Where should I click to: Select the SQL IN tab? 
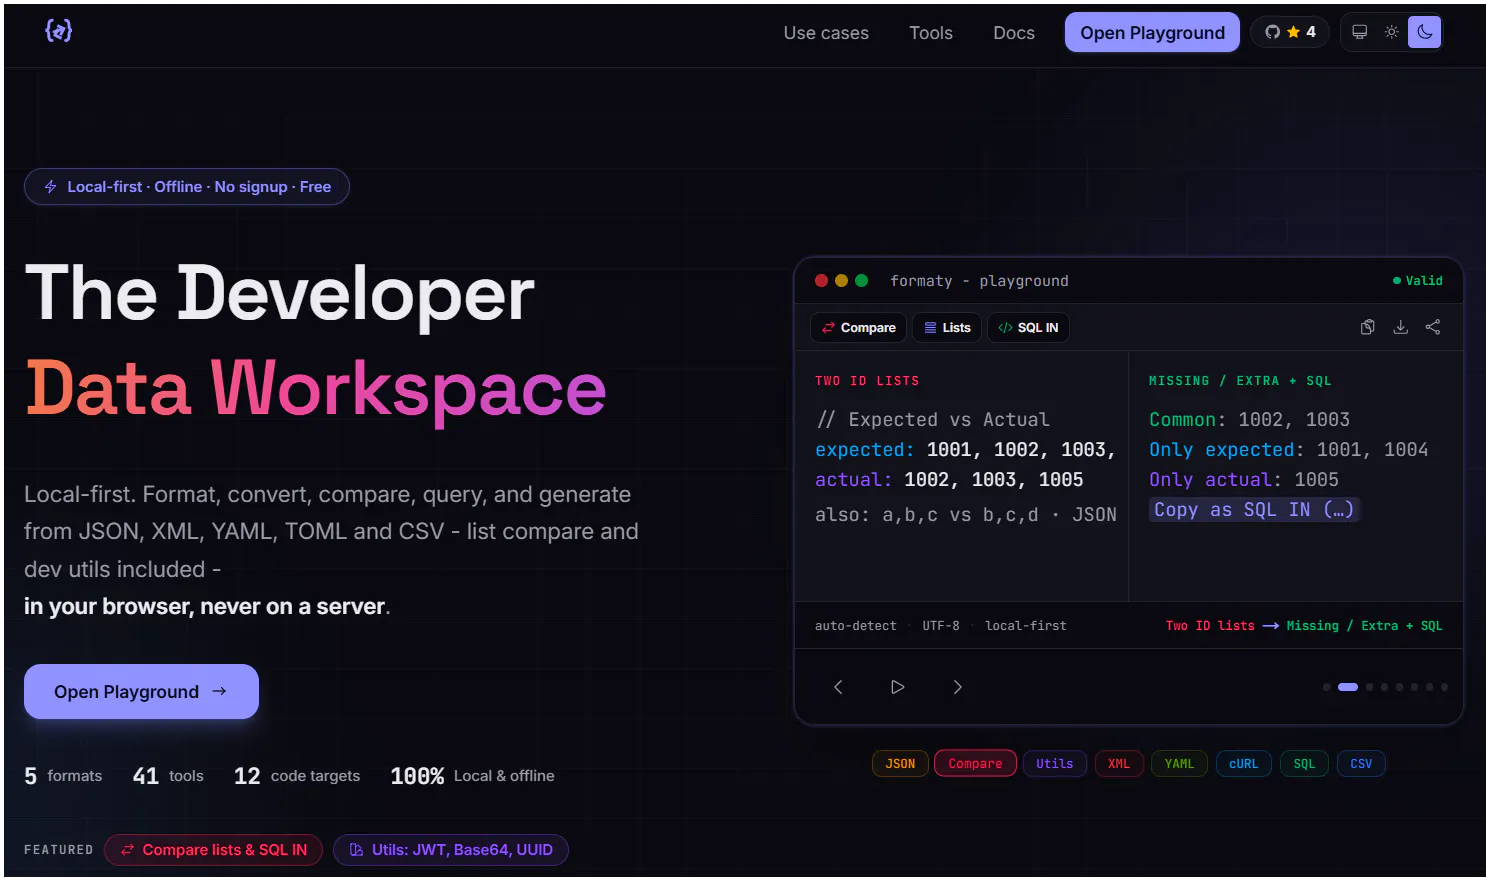1029,328
